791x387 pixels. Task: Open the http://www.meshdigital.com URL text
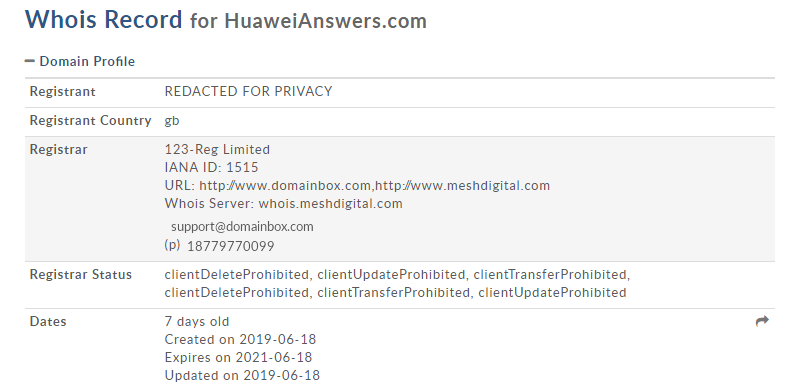(463, 186)
